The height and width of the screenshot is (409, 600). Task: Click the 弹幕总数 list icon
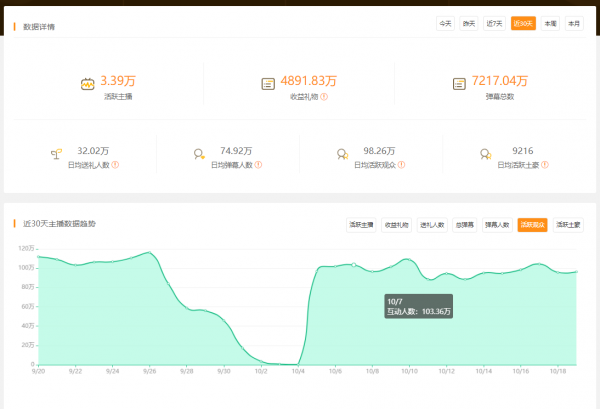458,84
